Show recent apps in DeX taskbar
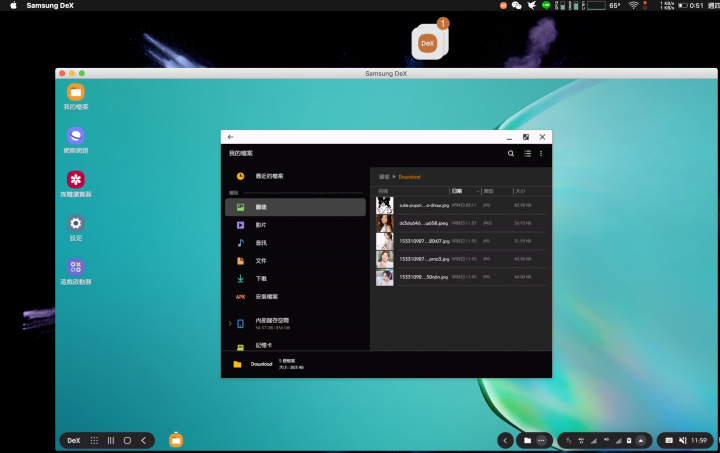The image size is (720, 453). (111, 440)
